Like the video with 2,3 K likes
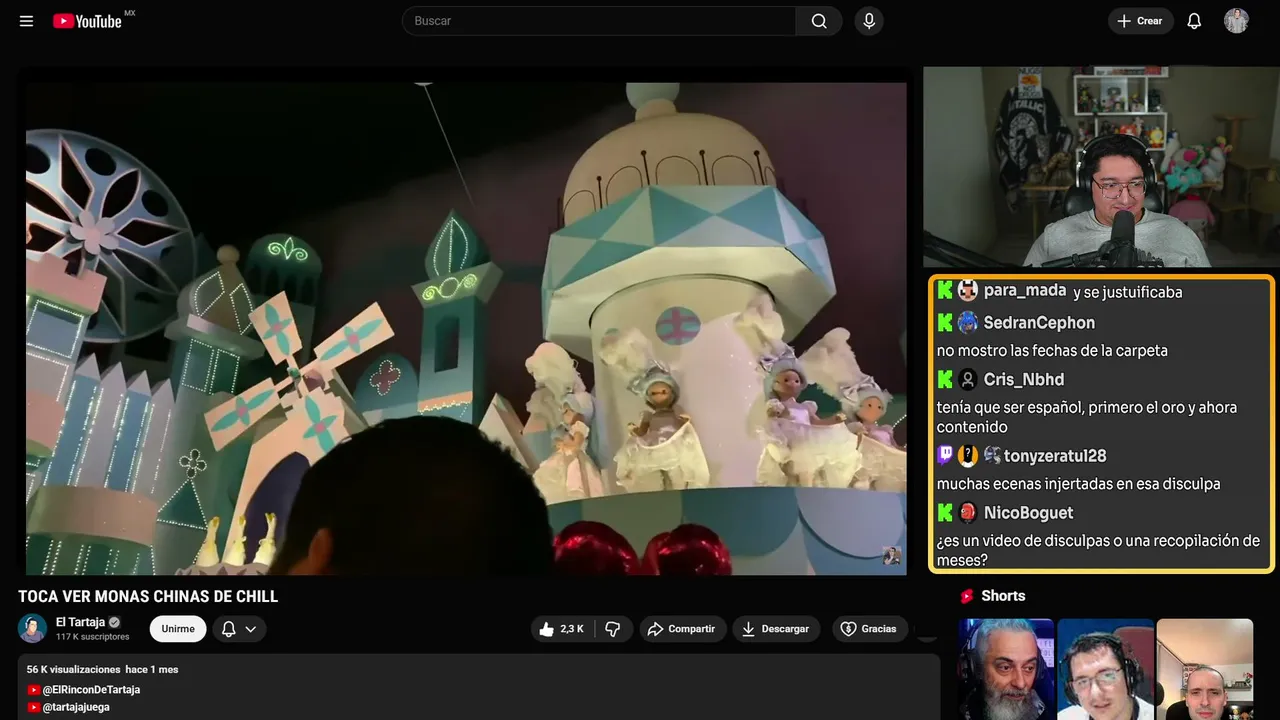This screenshot has width=1280, height=720. point(562,629)
